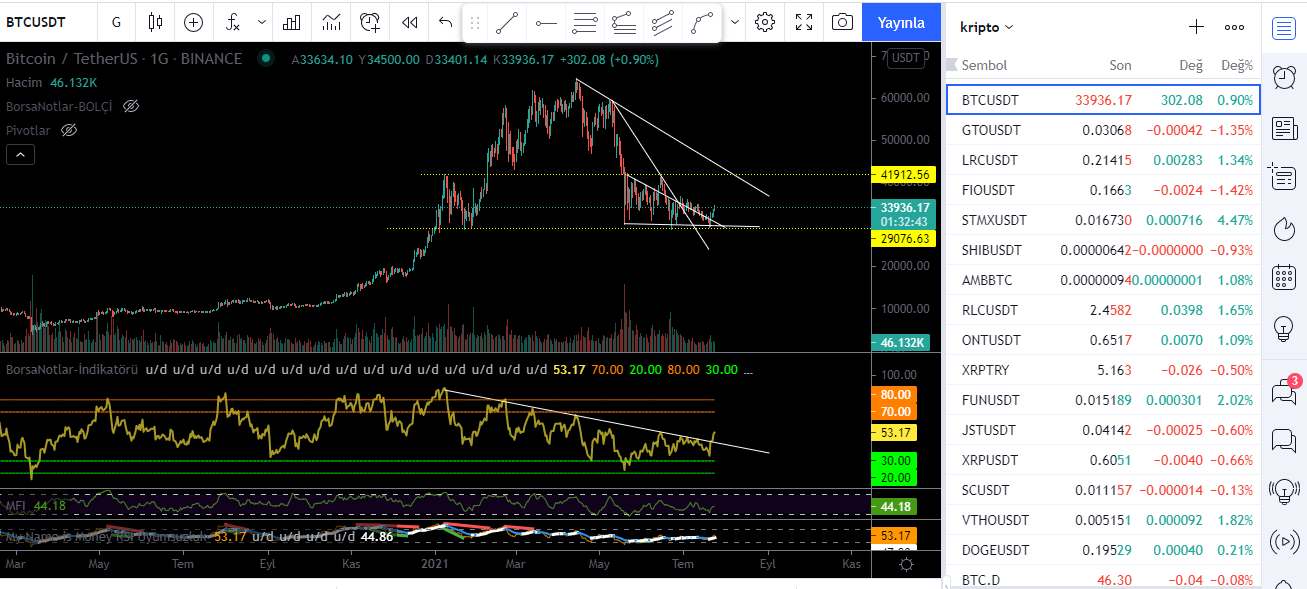Select GTOUSDT in the watchlist
This screenshot has height=589, width=1307.
(x=1103, y=130)
